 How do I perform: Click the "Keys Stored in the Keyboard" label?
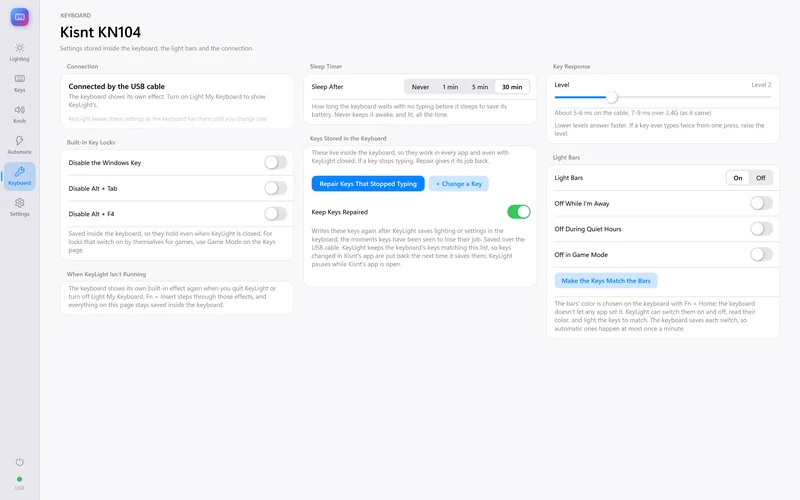coord(348,138)
